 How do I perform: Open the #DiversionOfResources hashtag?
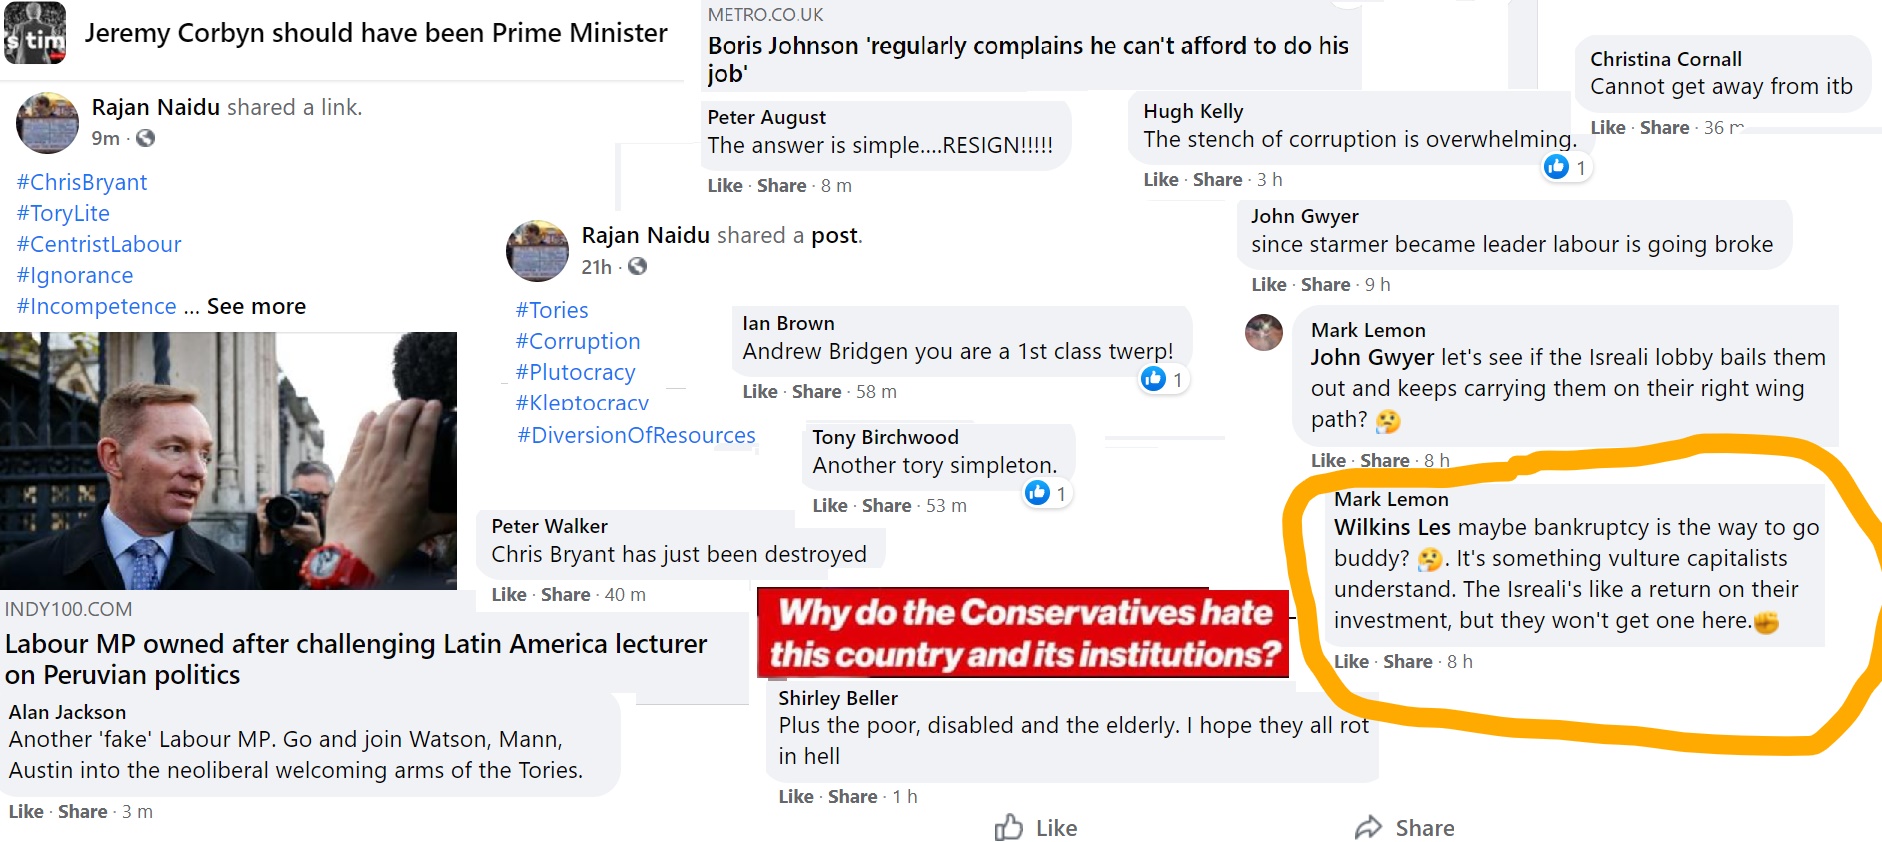(x=636, y=435)
